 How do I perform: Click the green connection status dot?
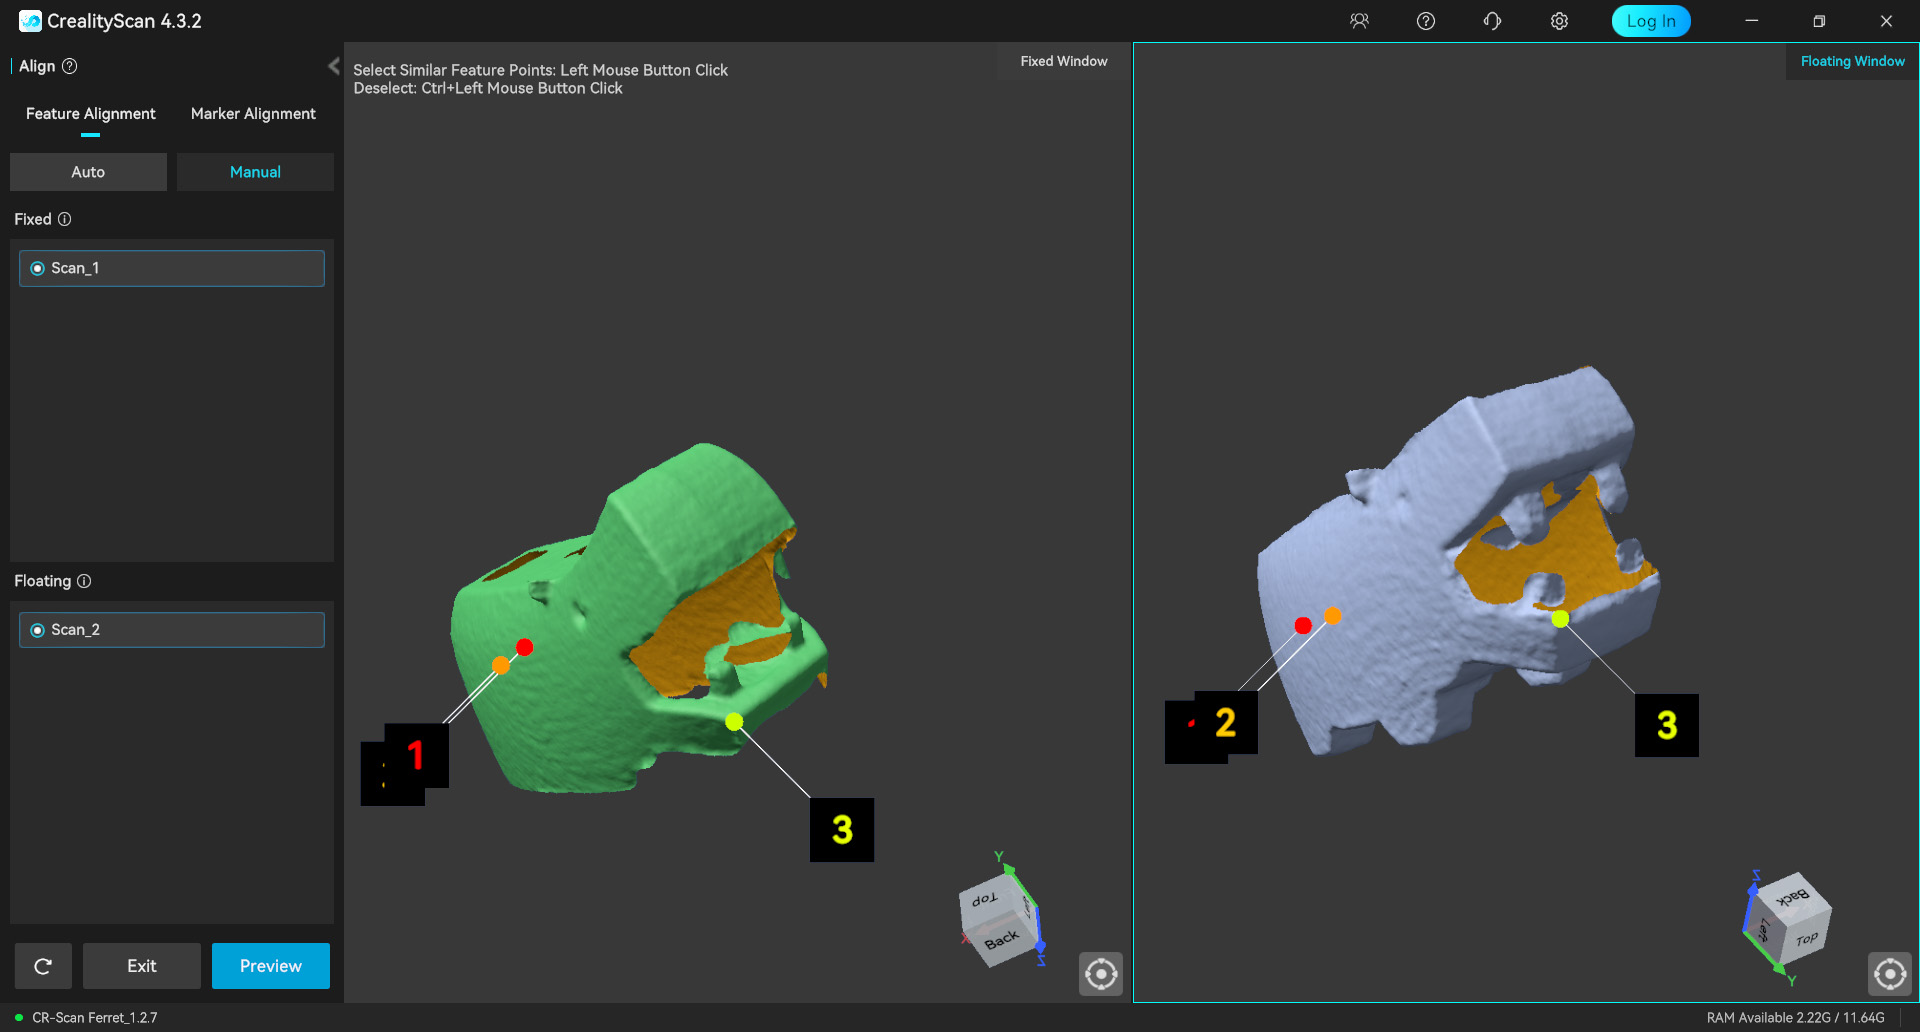point(19,1018)
